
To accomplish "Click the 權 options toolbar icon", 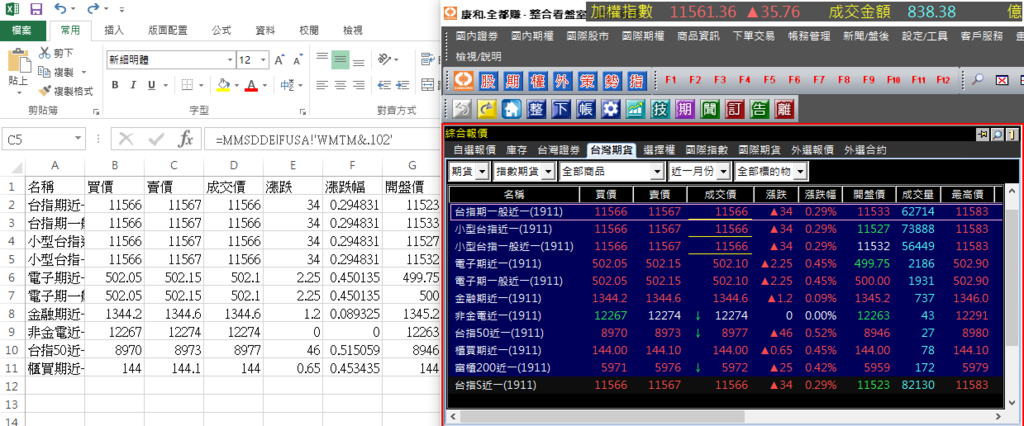I will (x=537, y=80).
